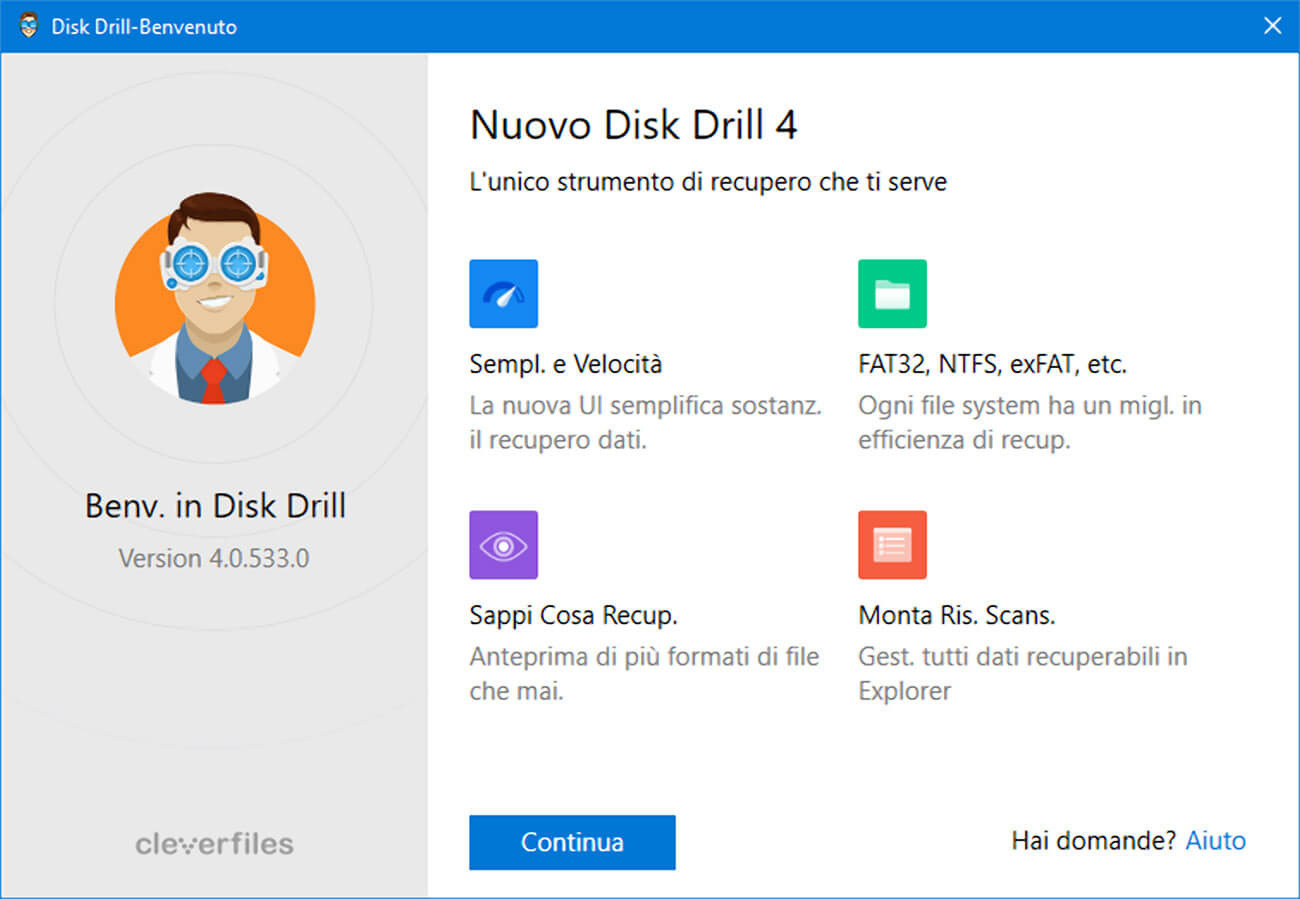
Task: Click the "Benv. in Disk Drill" text
Action: [x=215, y=506]
